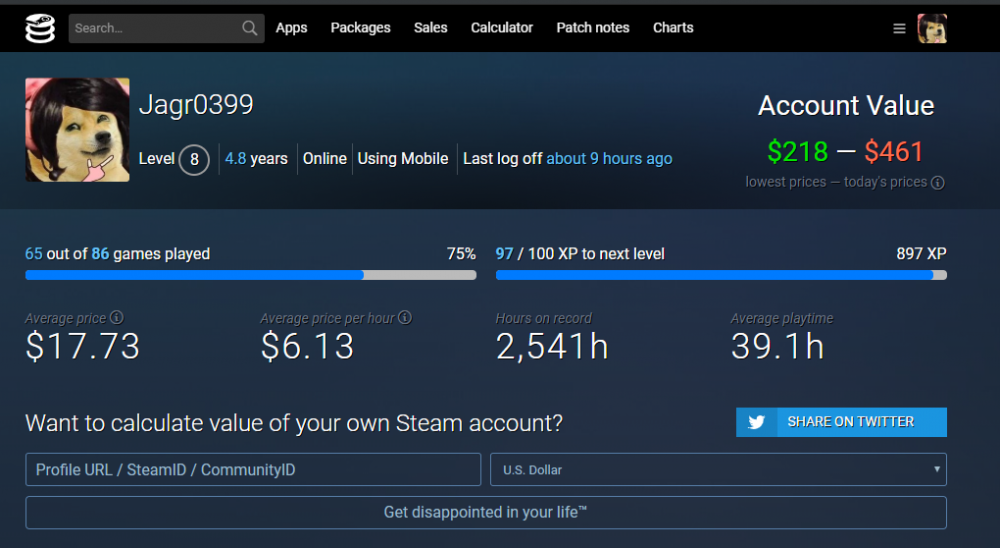Open Patch notes in the navigation
Viewport: 1000px width, 548px height.
(593, 28)
